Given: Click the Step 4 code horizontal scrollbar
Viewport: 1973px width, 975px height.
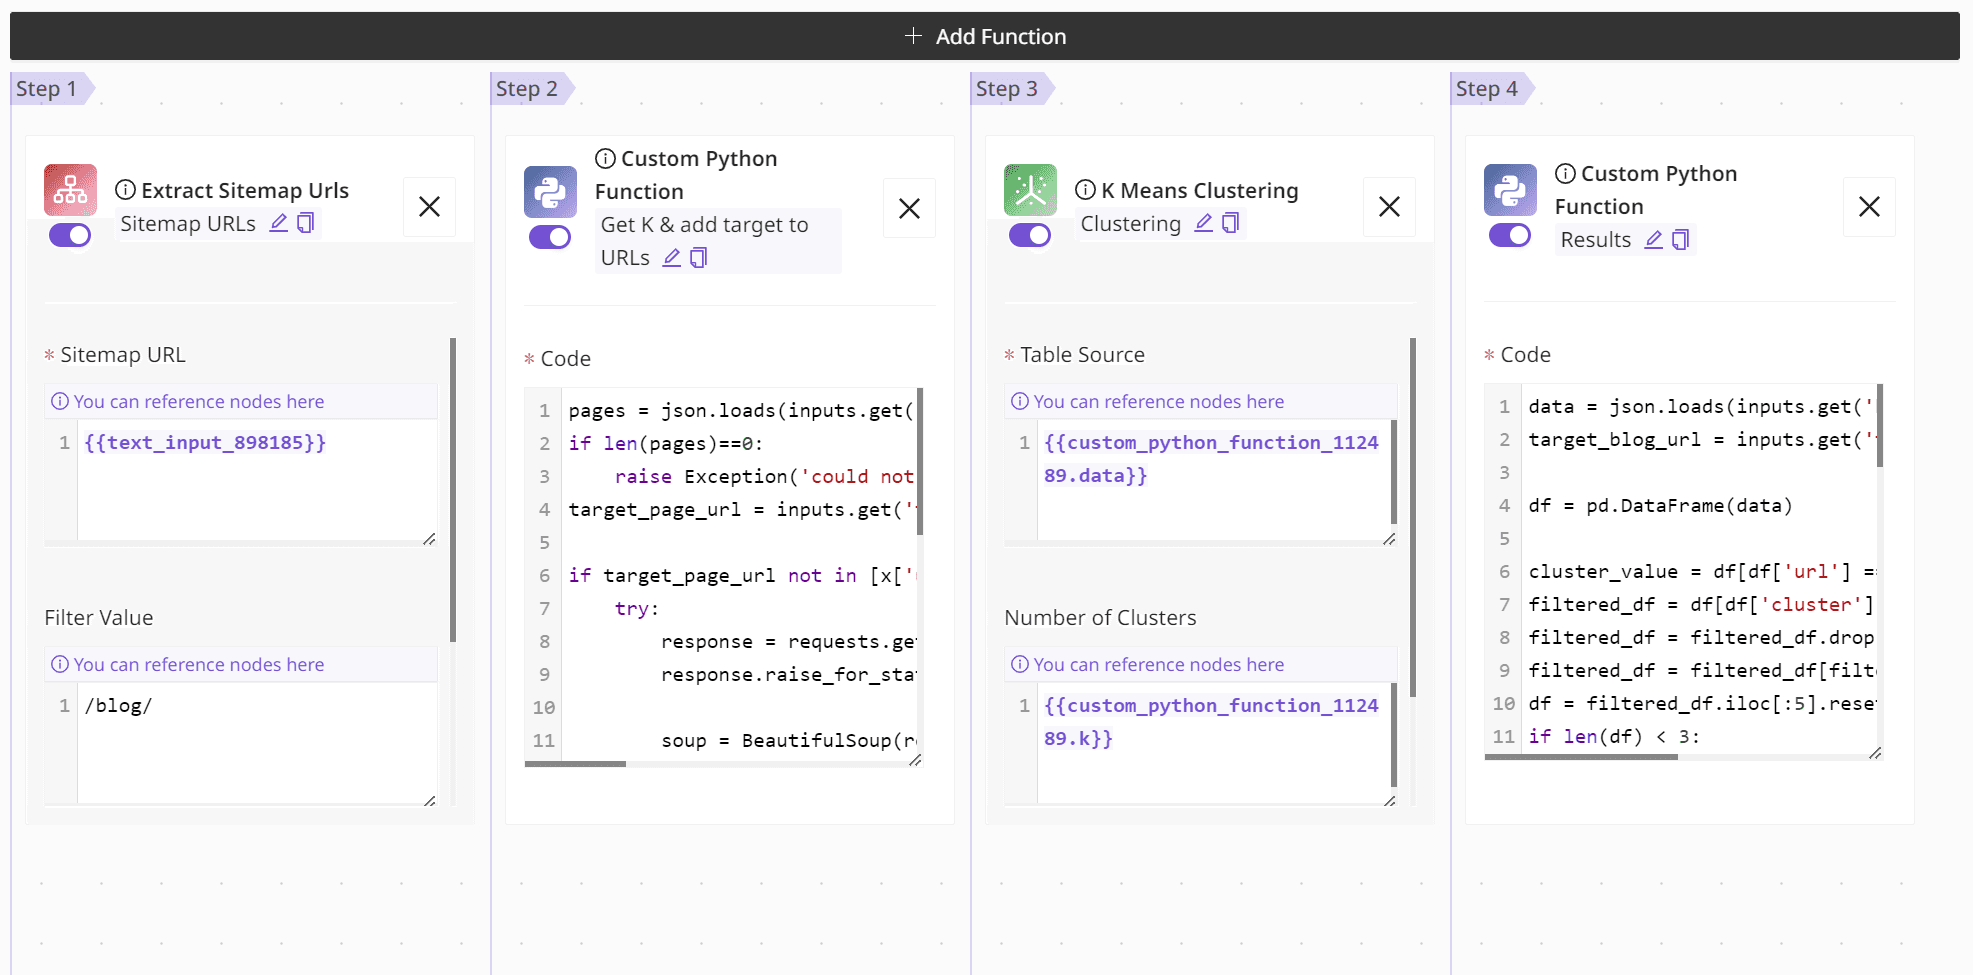Looking at the screenshot, I should (1581, 757).
